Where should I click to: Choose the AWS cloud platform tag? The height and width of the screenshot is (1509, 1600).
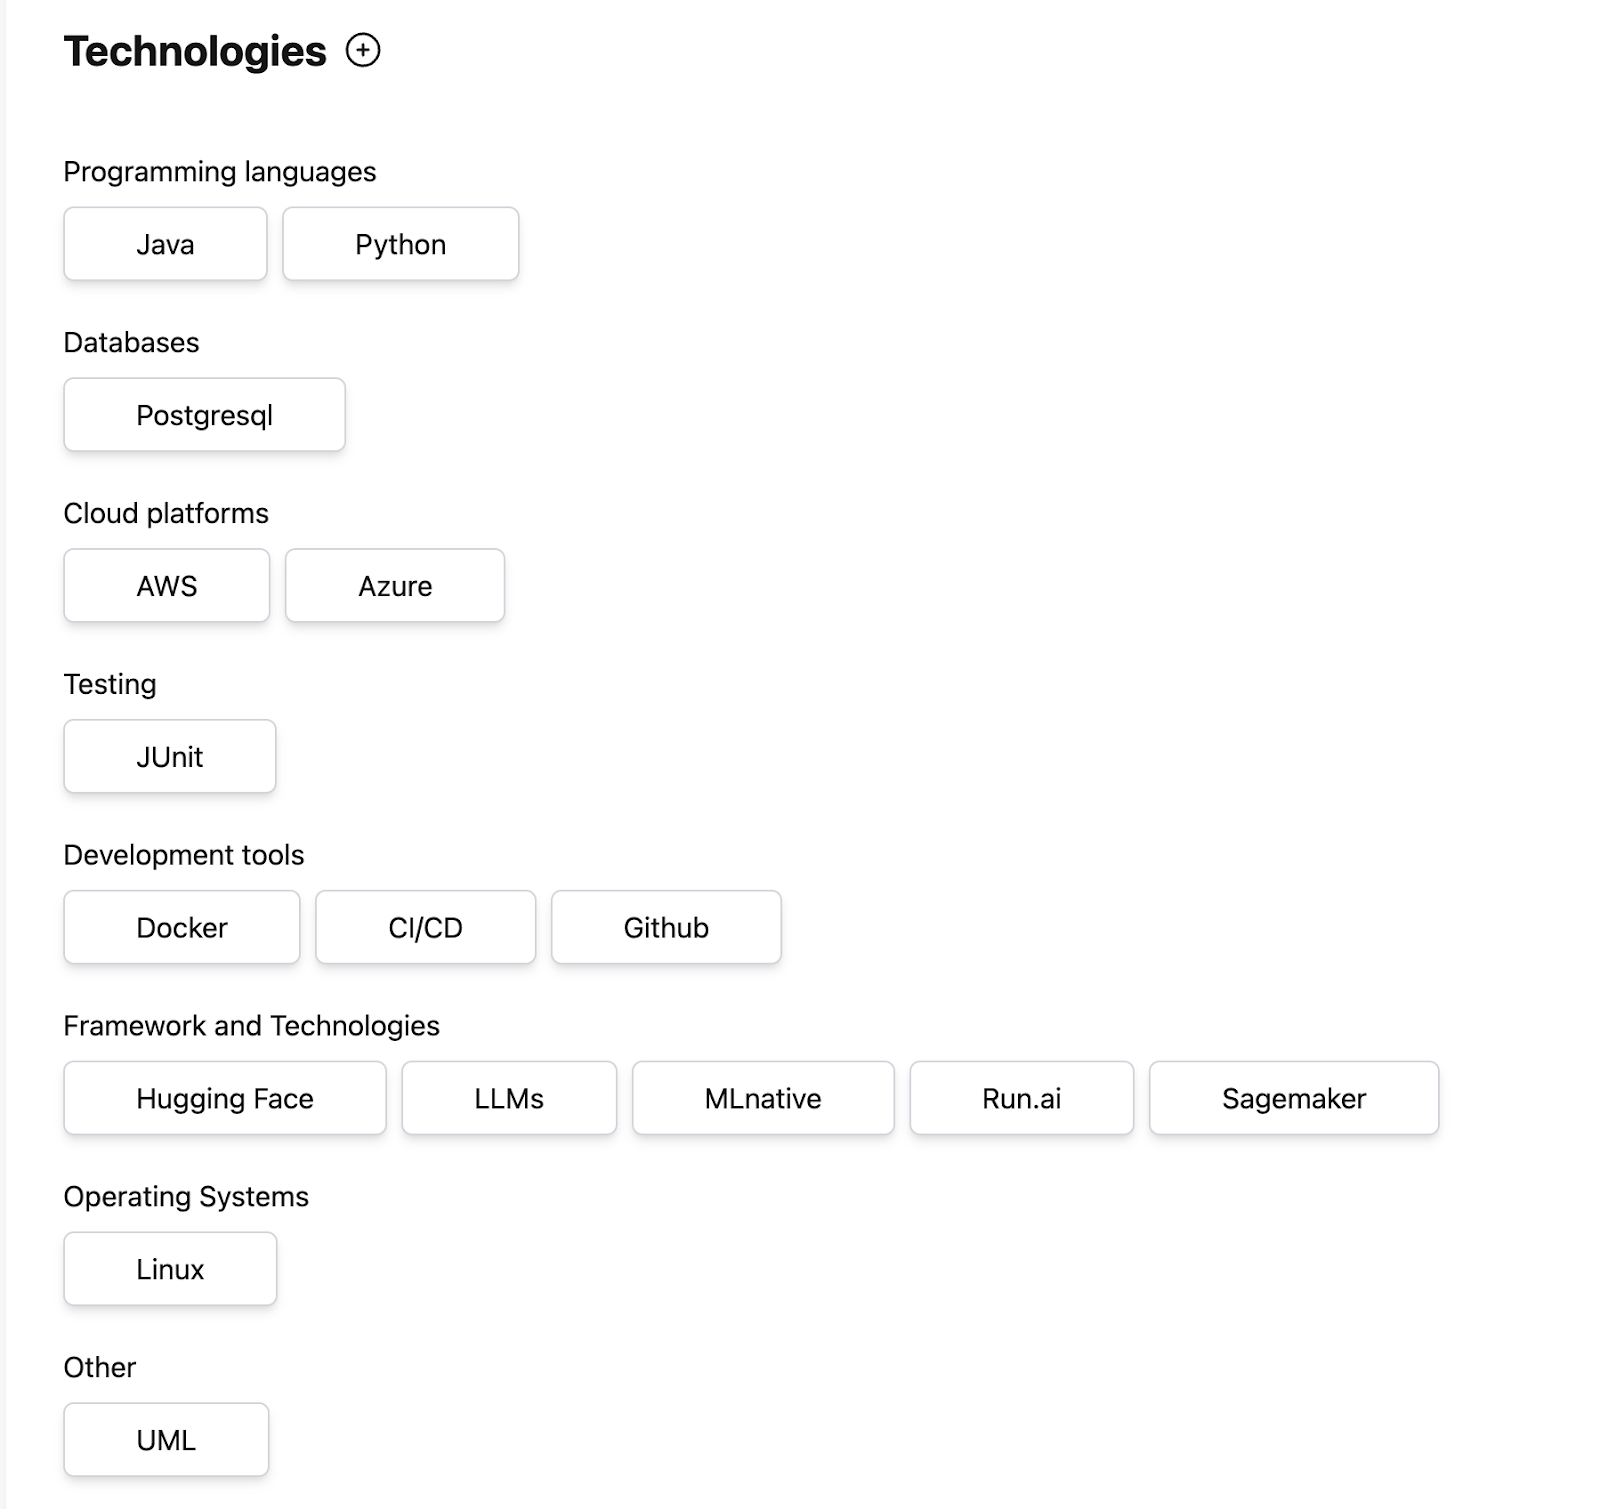point(166,586)
